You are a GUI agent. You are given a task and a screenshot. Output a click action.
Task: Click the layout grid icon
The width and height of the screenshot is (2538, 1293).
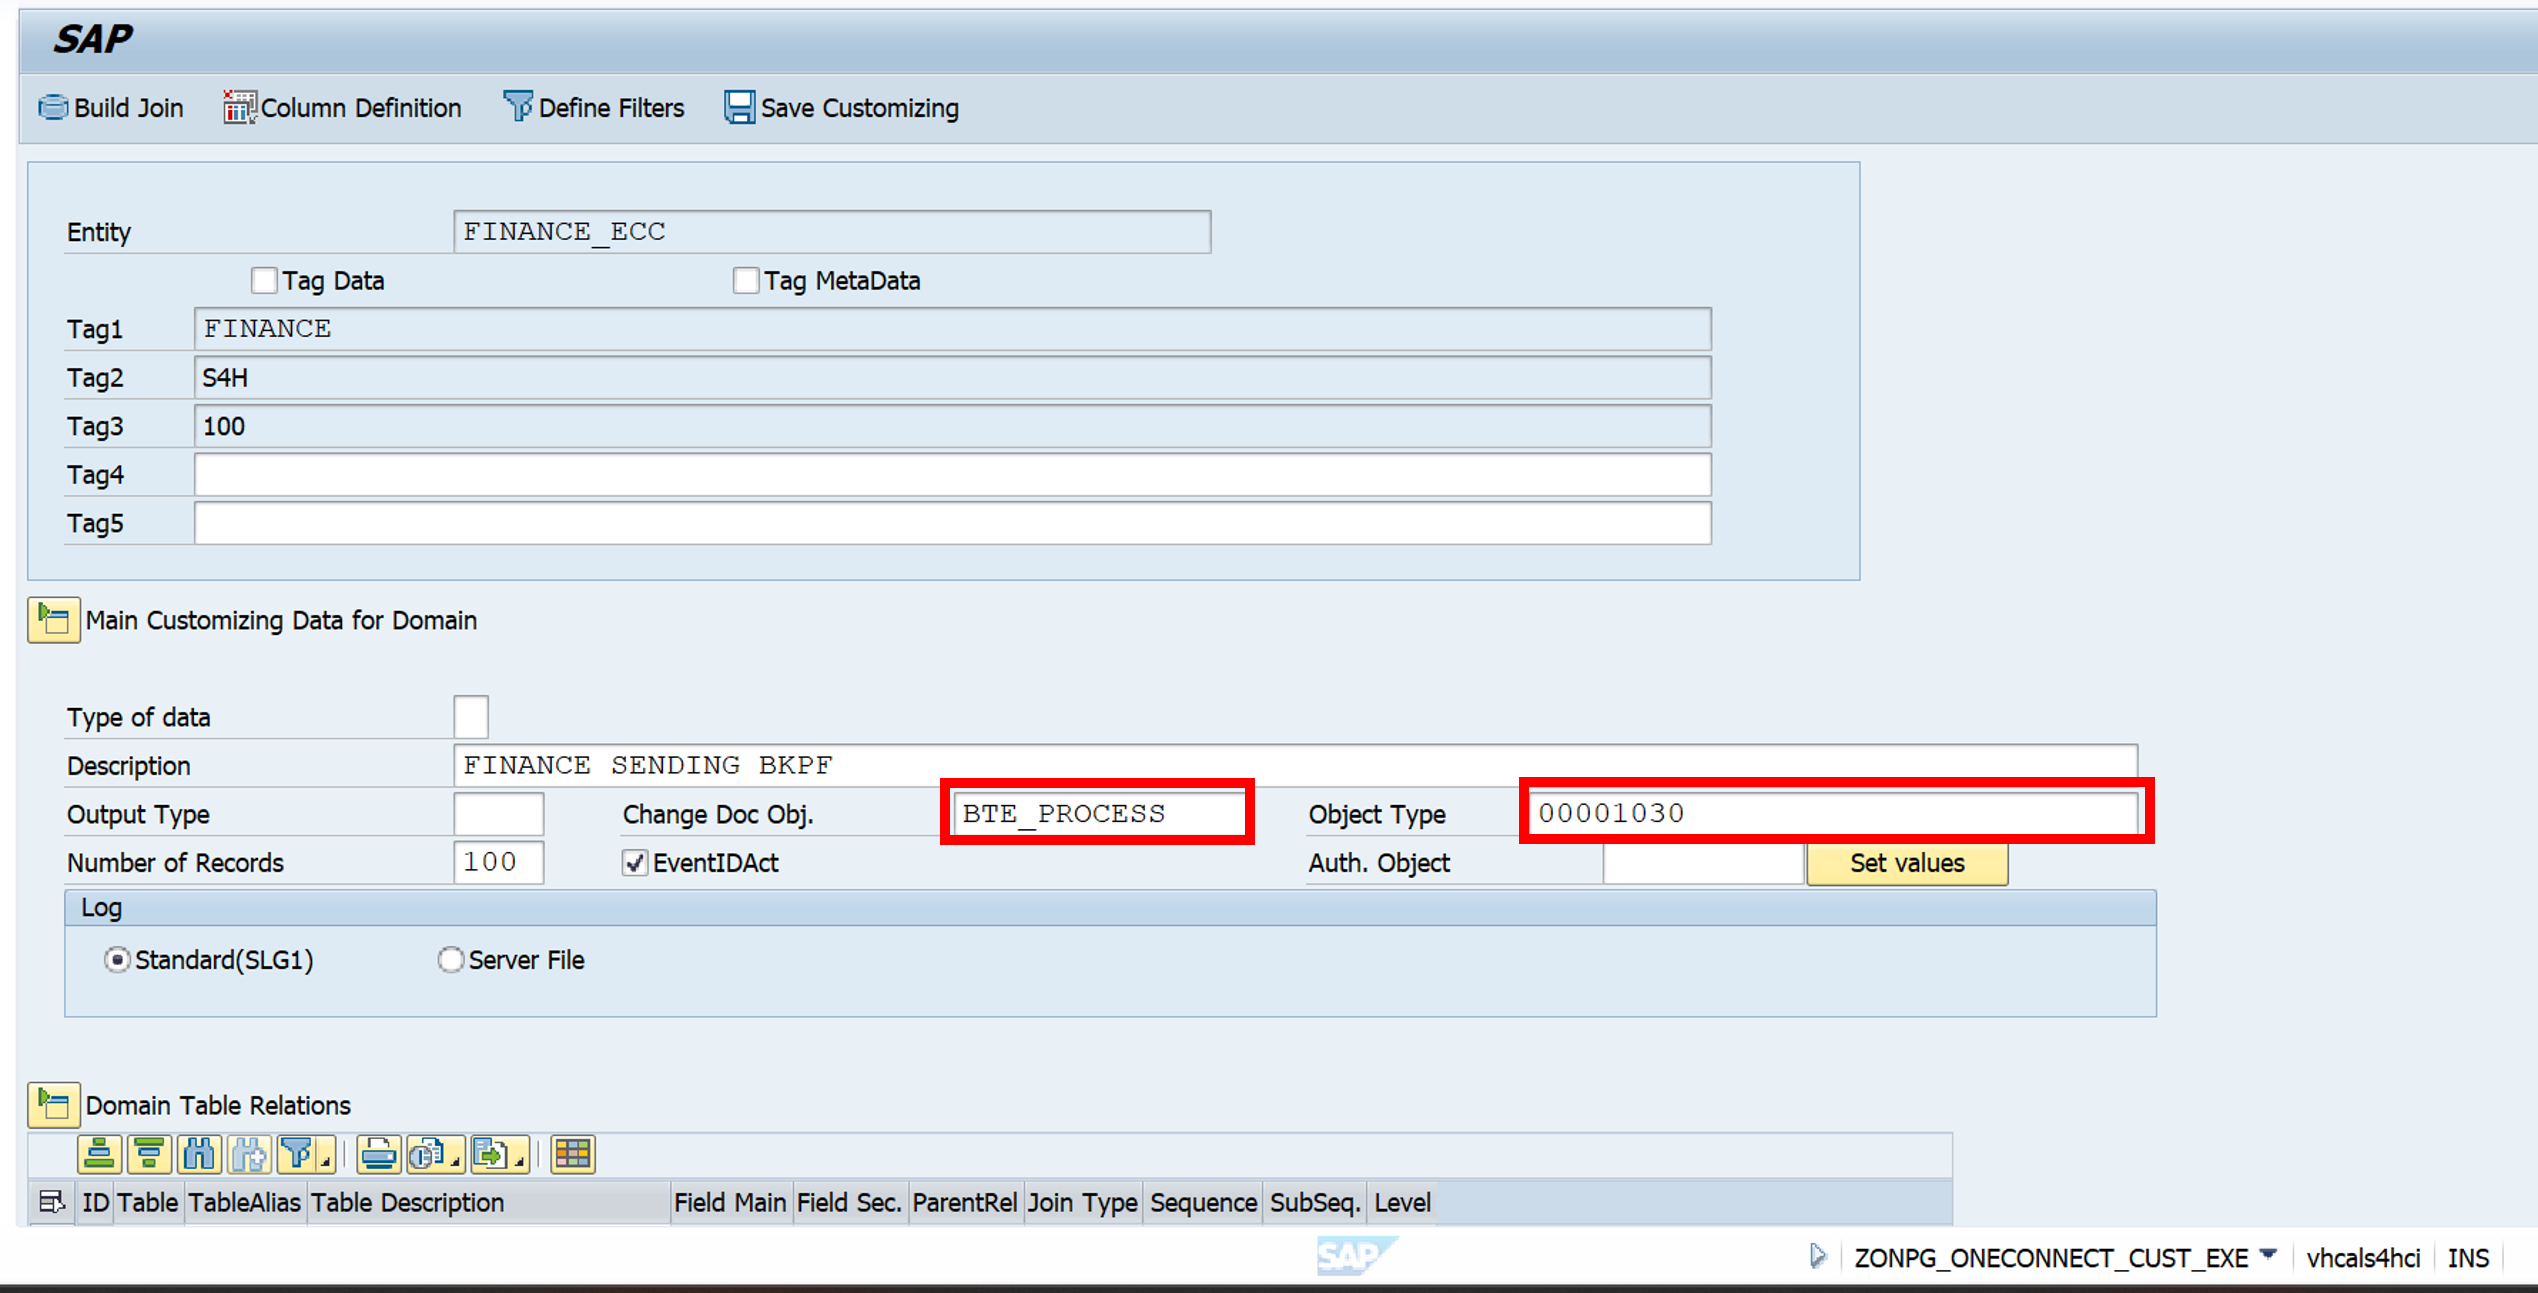pos(573,1154)
